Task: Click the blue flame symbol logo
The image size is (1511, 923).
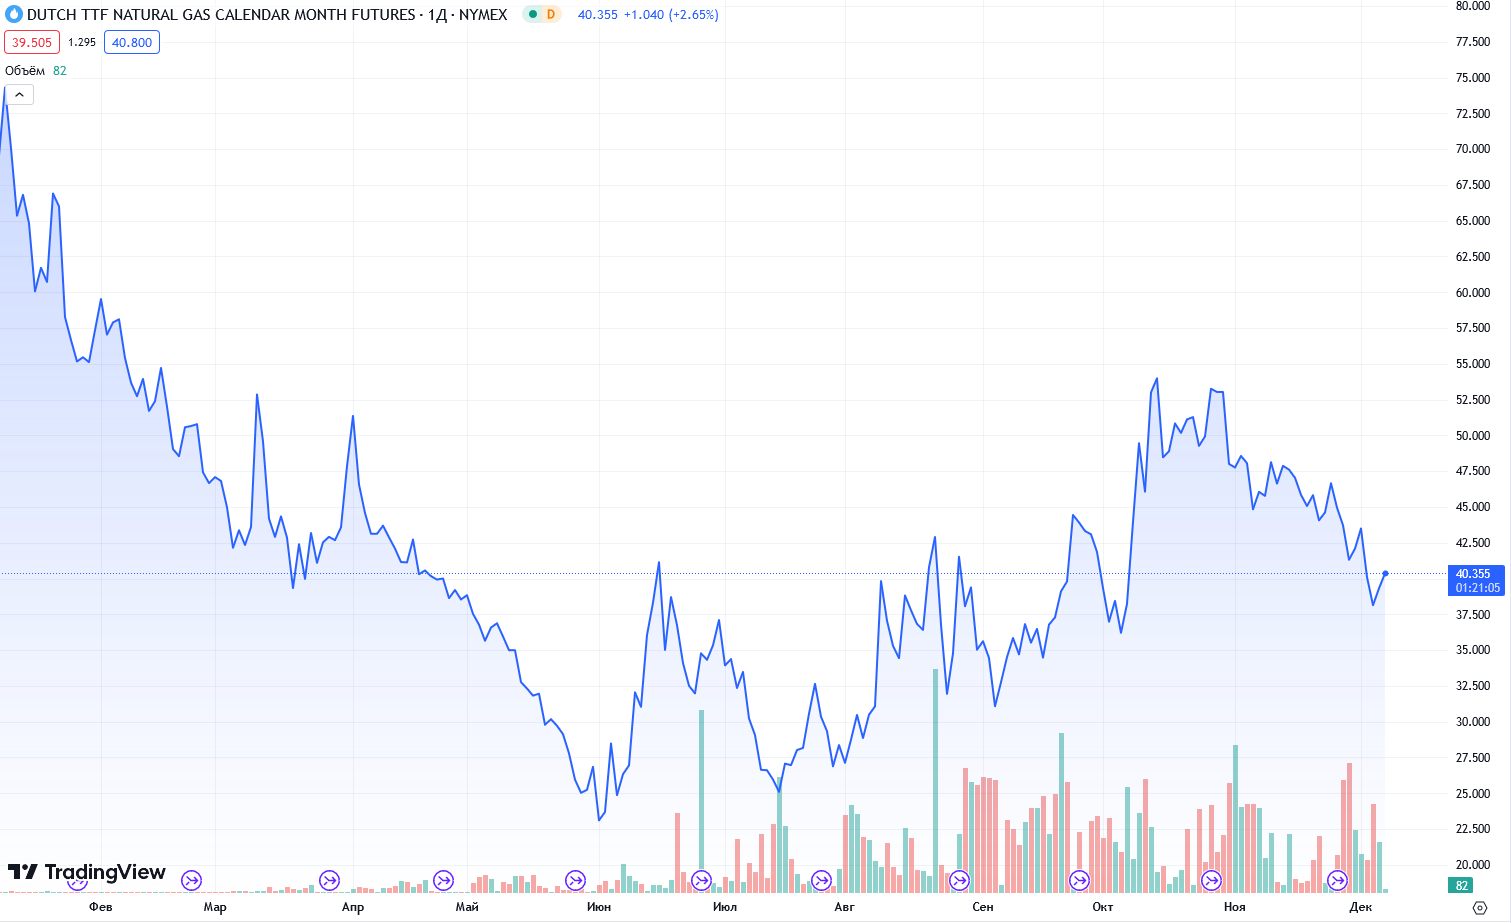Action: click(x=14, y=15)
